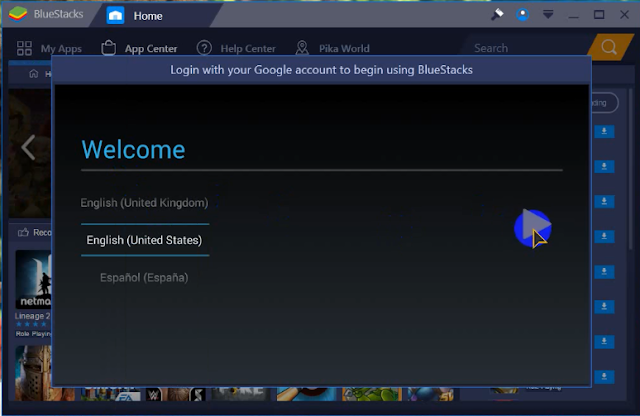Open the Help Center tab
640x416 pixels.
236,48
